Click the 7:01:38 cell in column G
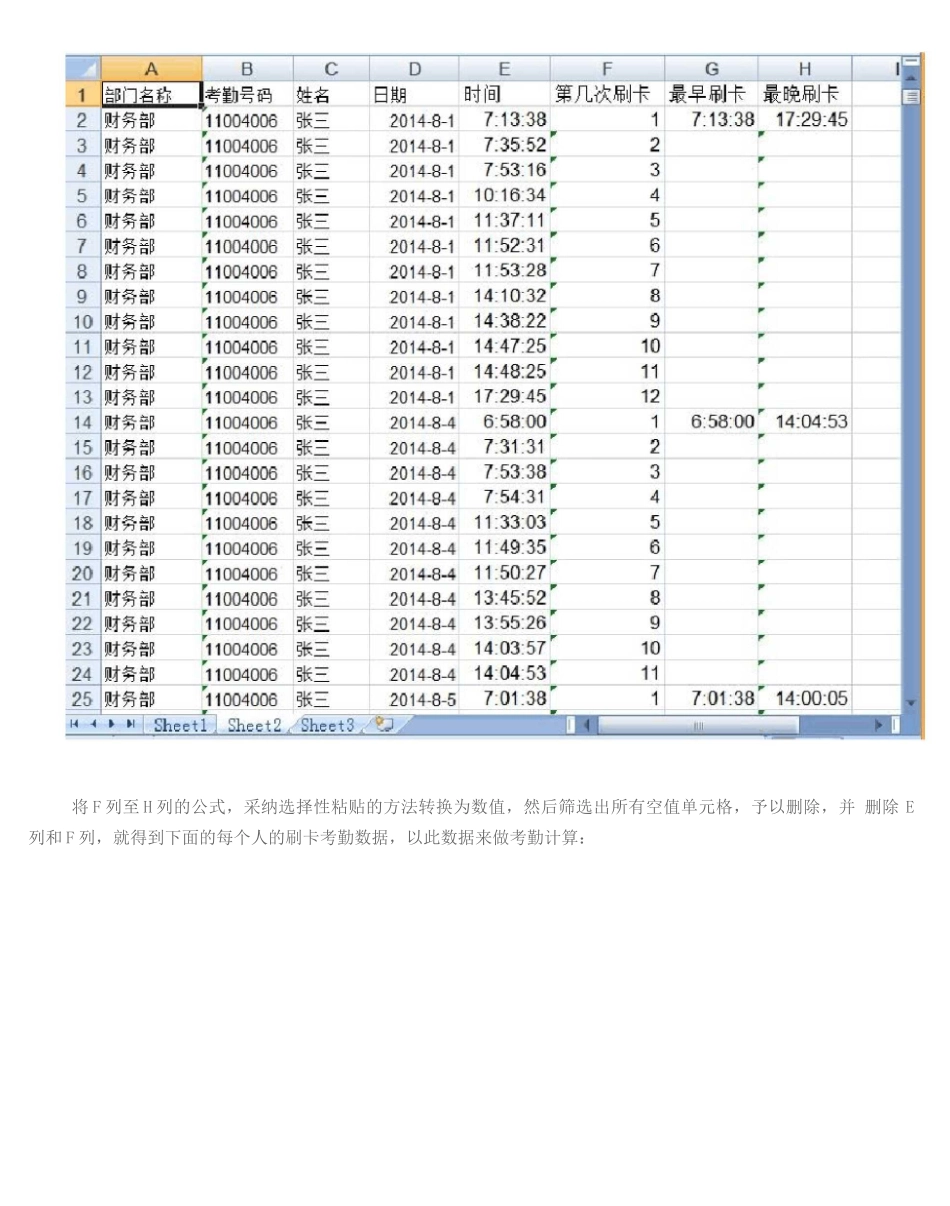The width and height of the screenshot is (950, 1206). [x=711, y=699]
